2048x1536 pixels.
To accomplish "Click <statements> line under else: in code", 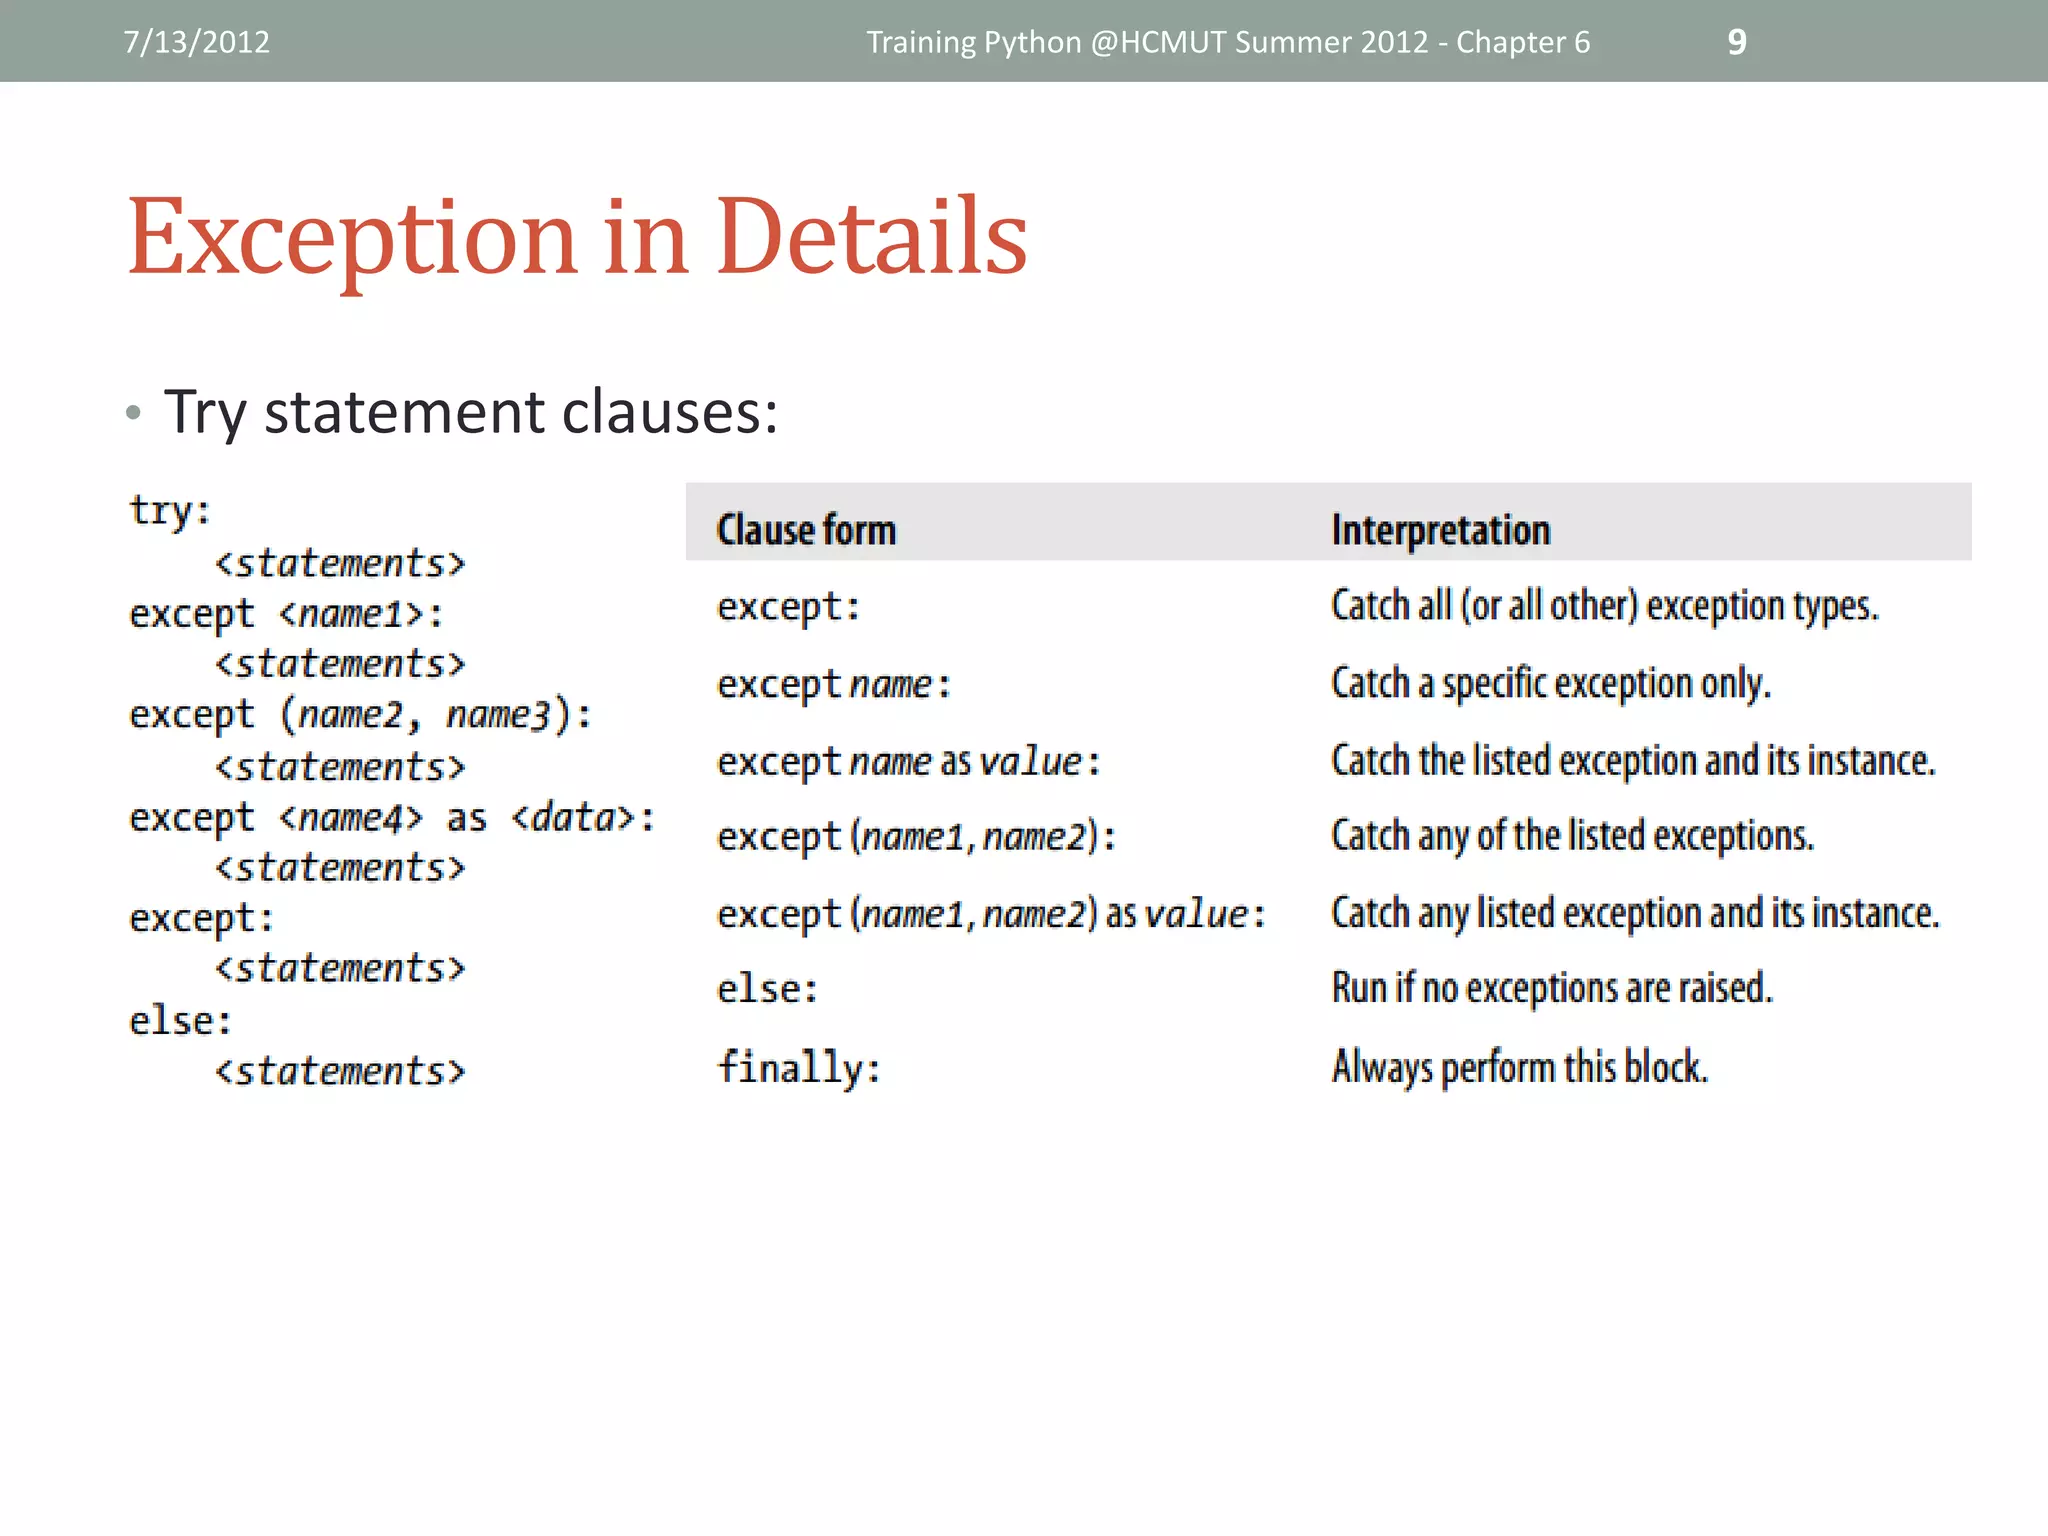I will pyautogui.click(x=341, y=1071).
